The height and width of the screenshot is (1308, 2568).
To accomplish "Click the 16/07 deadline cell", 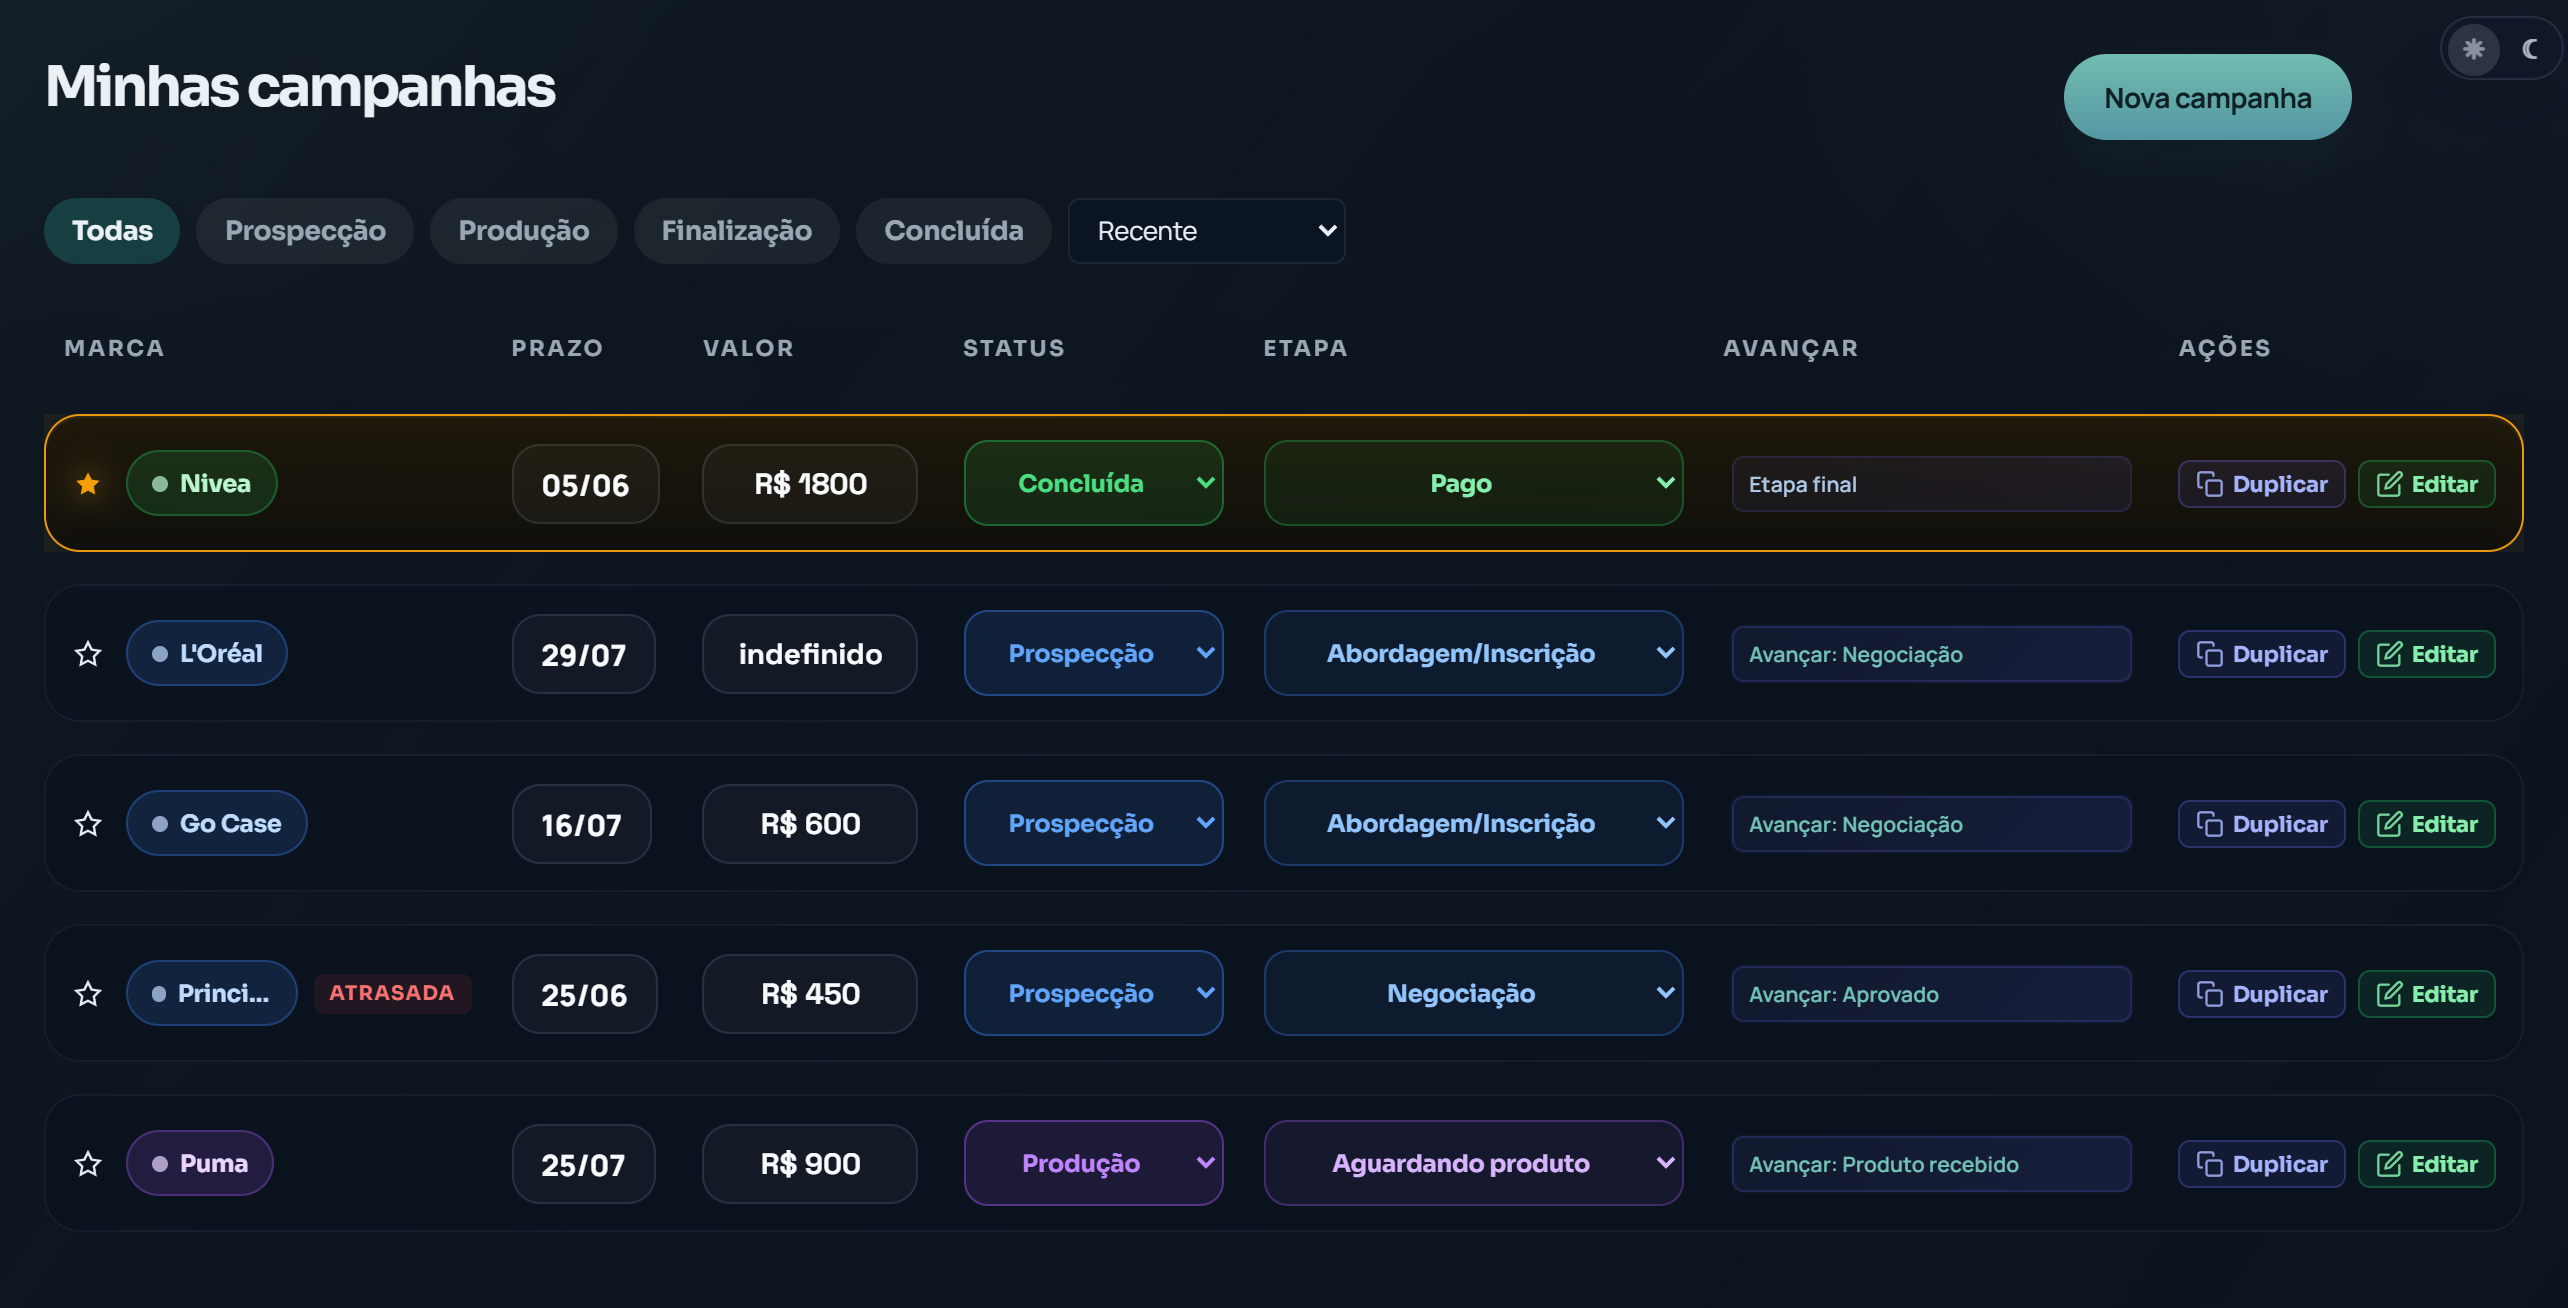I will pyautogui.click(x=582, y=824).
